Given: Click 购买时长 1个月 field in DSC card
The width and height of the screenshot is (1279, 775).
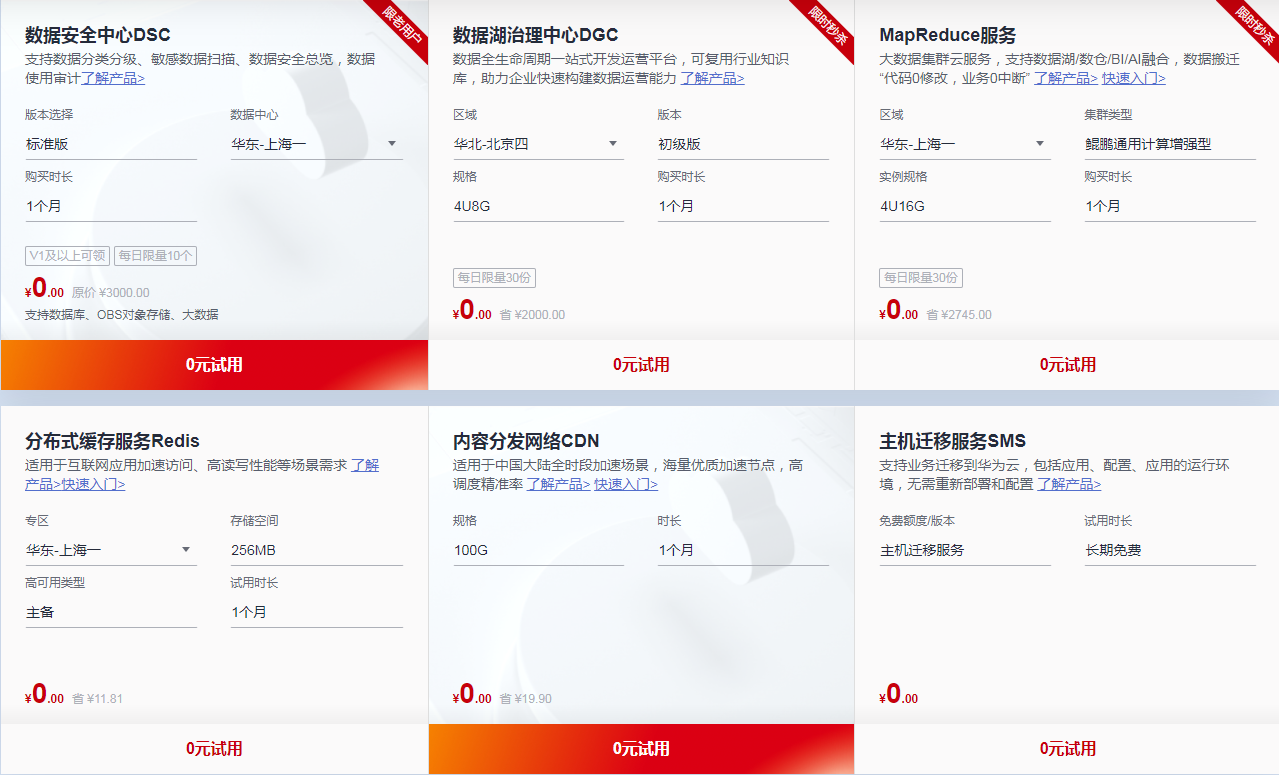Looking at the screenshot, I should [111, 206].
